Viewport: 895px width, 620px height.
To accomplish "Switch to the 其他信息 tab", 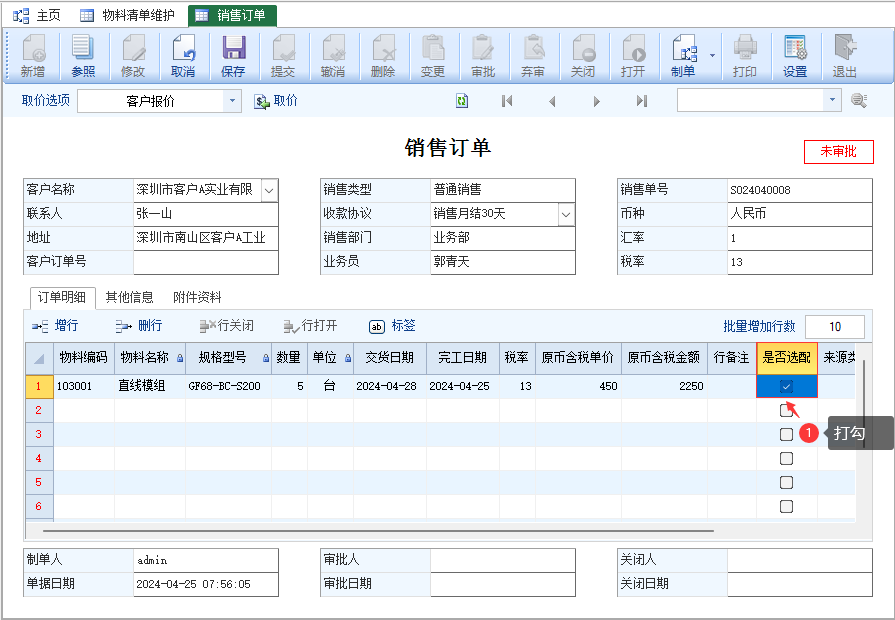I will click(130, 297).
